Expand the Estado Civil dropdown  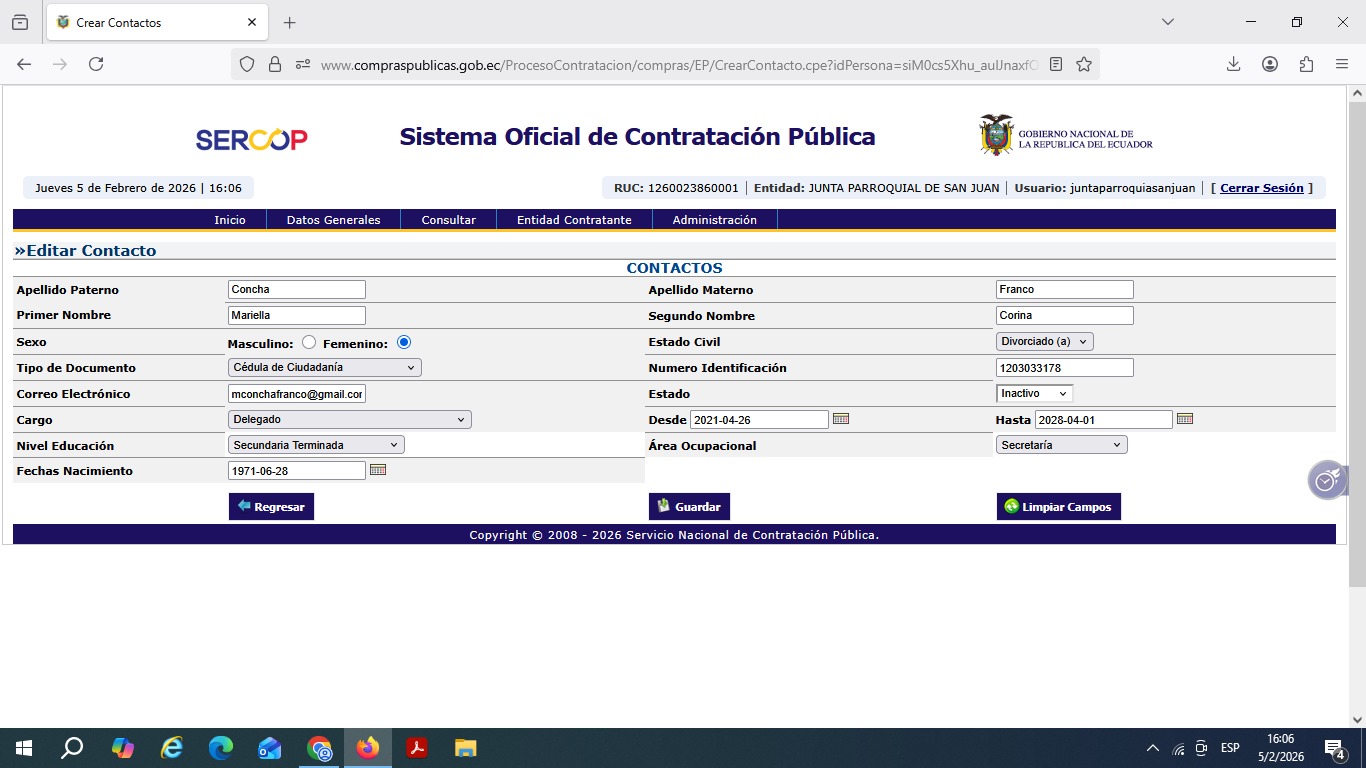pos(1045,341)
